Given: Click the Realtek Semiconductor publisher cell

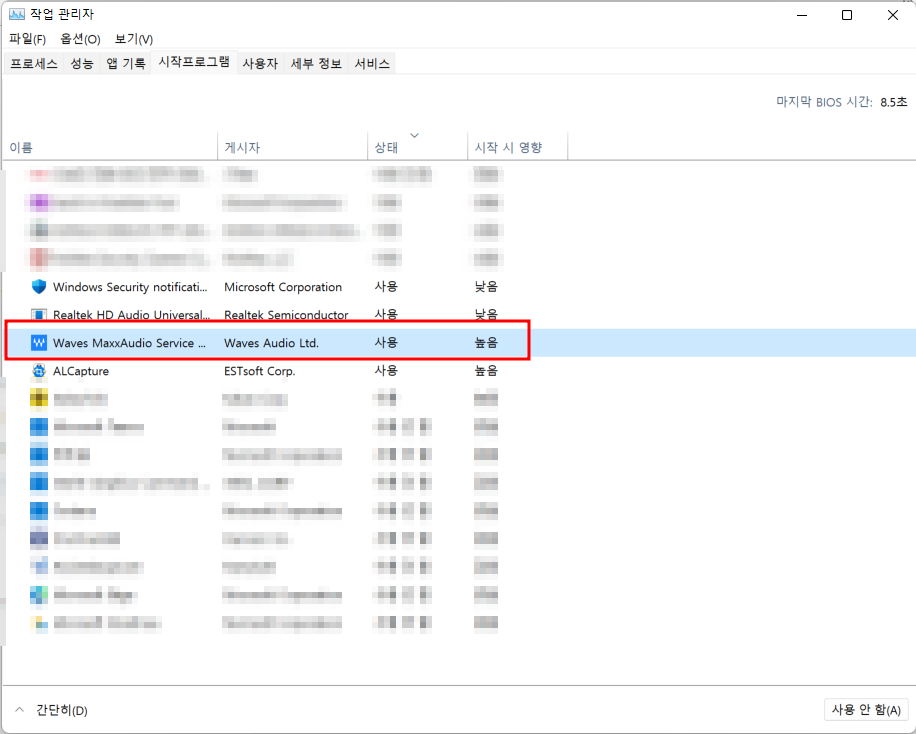Looking at the screenshot, I should [x=286, y=315].
